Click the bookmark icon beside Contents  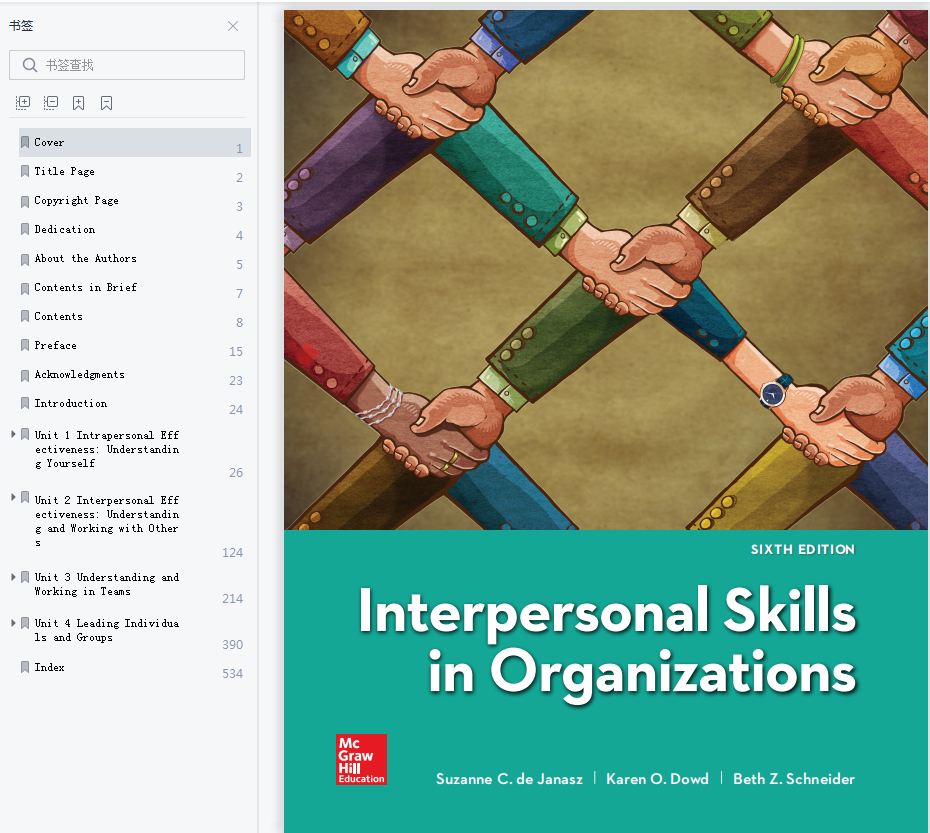pyautogui.click(x=25, y=316)
